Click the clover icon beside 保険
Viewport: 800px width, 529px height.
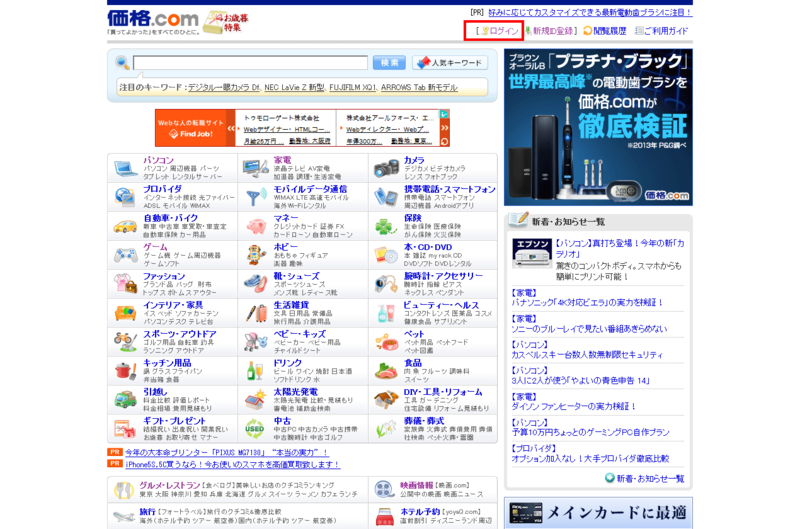pos(386,226)
